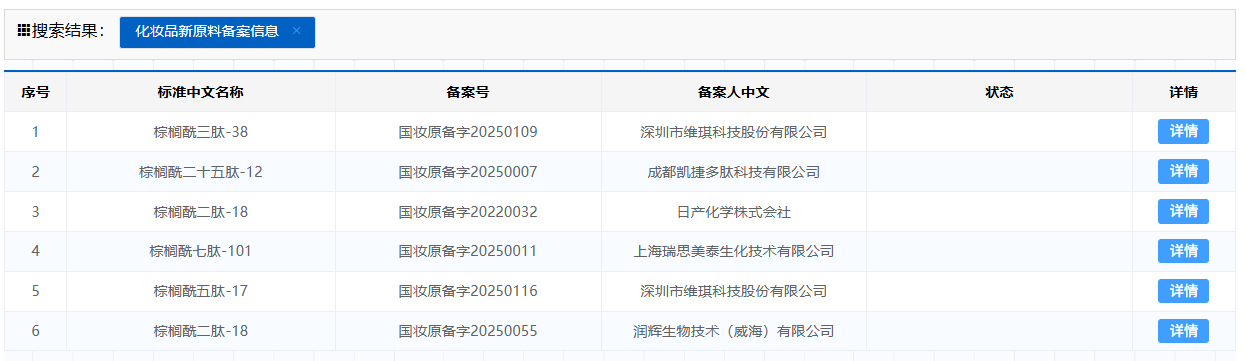Viewport: 1245px width, 361px height.
Task: Select the cell 棕榈酰二十五肽-12
Action: coord(200,172)
